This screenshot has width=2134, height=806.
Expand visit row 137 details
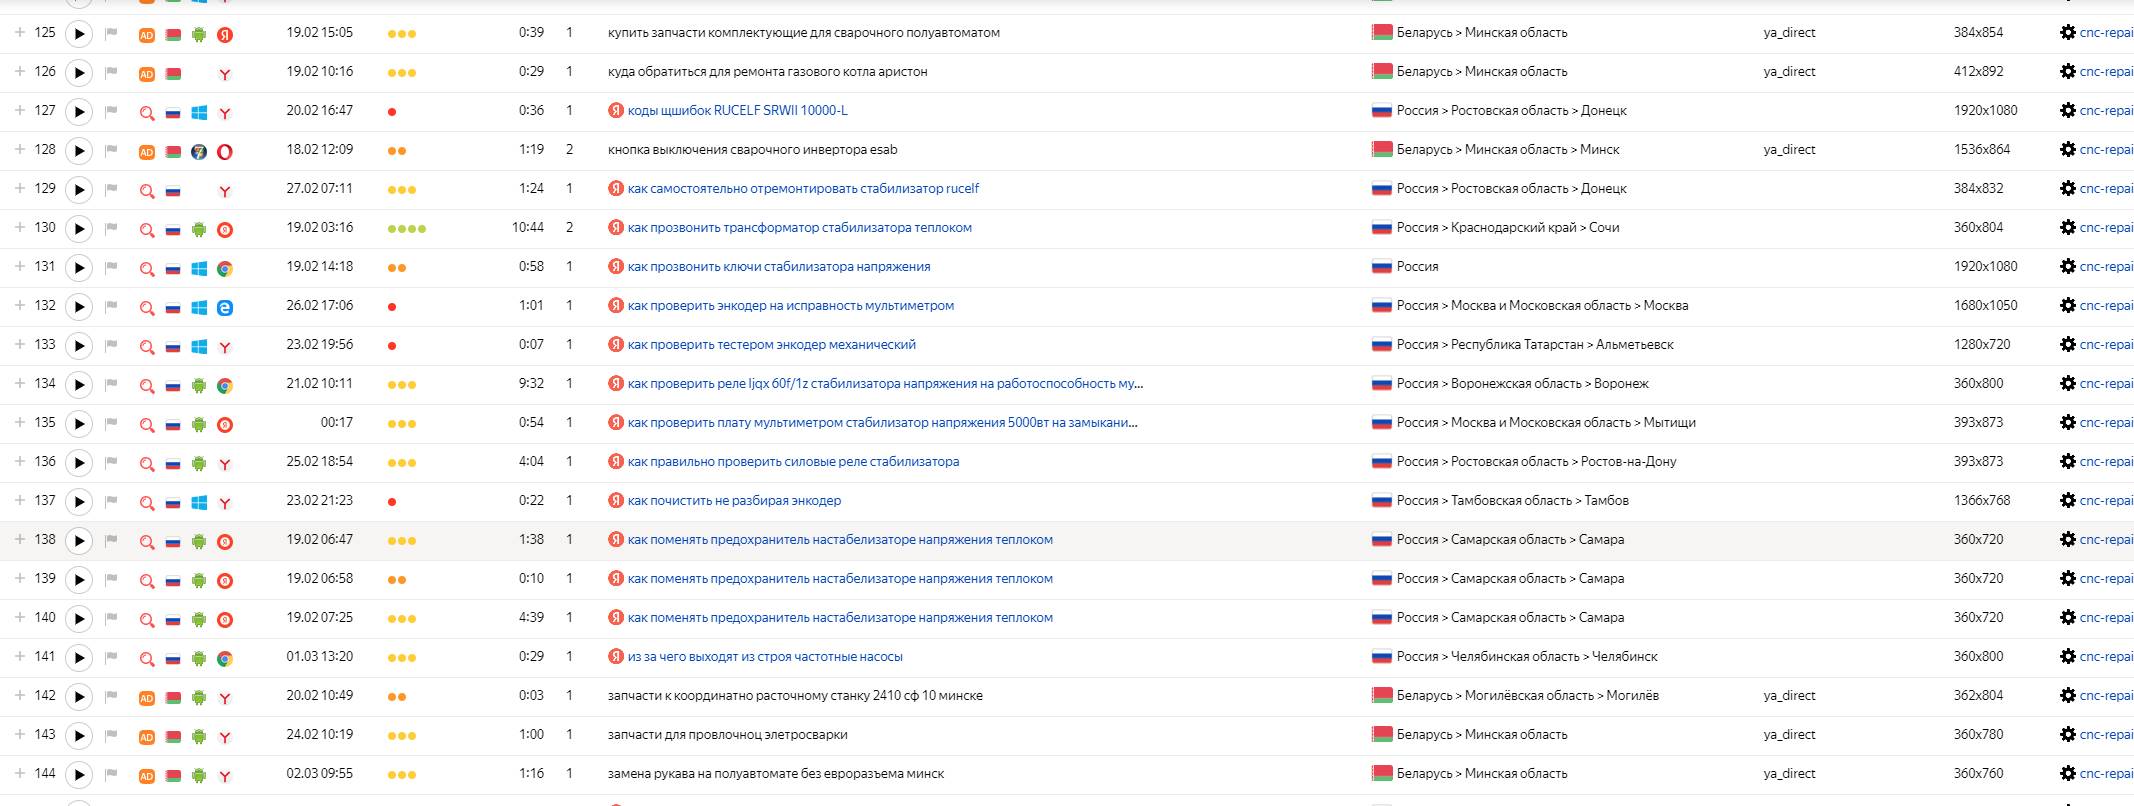tap(19, 500)
